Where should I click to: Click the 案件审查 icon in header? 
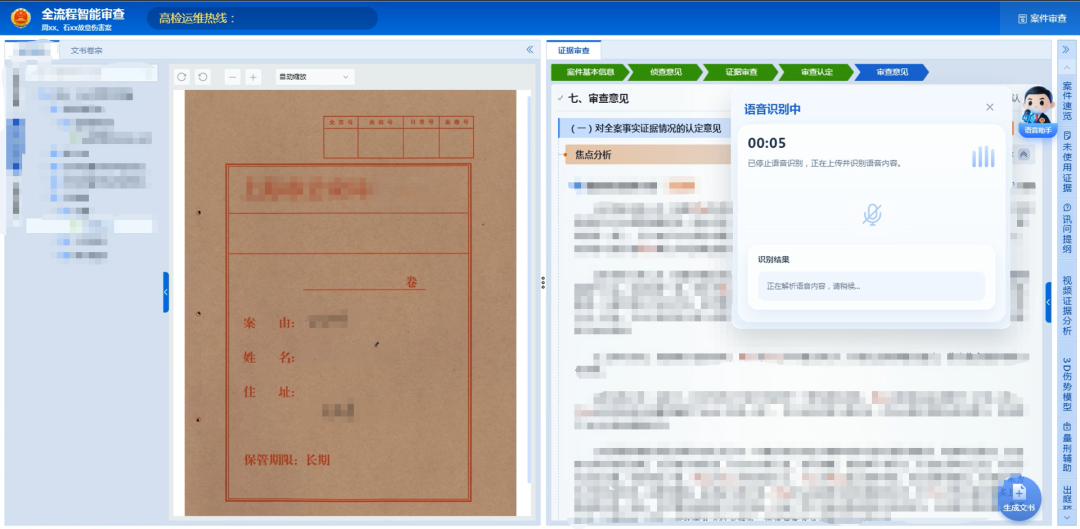(1041, 18)
